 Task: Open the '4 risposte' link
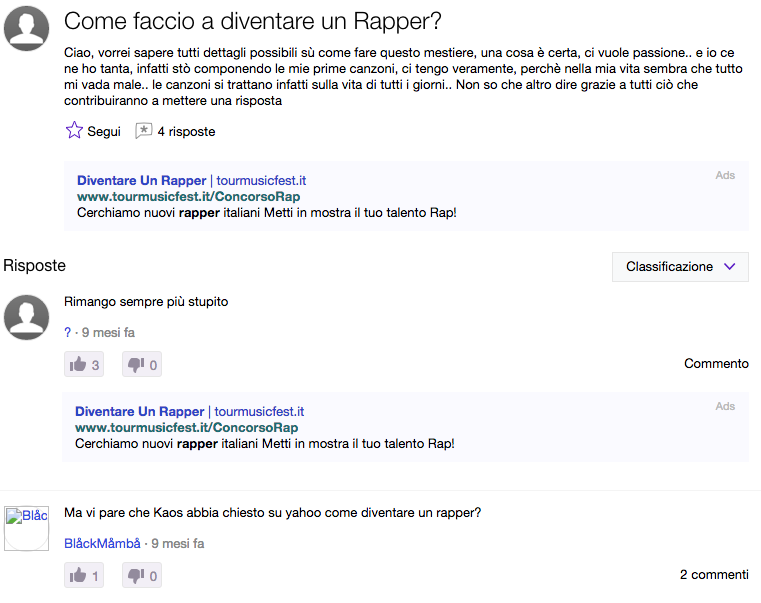tap(186, 132)
